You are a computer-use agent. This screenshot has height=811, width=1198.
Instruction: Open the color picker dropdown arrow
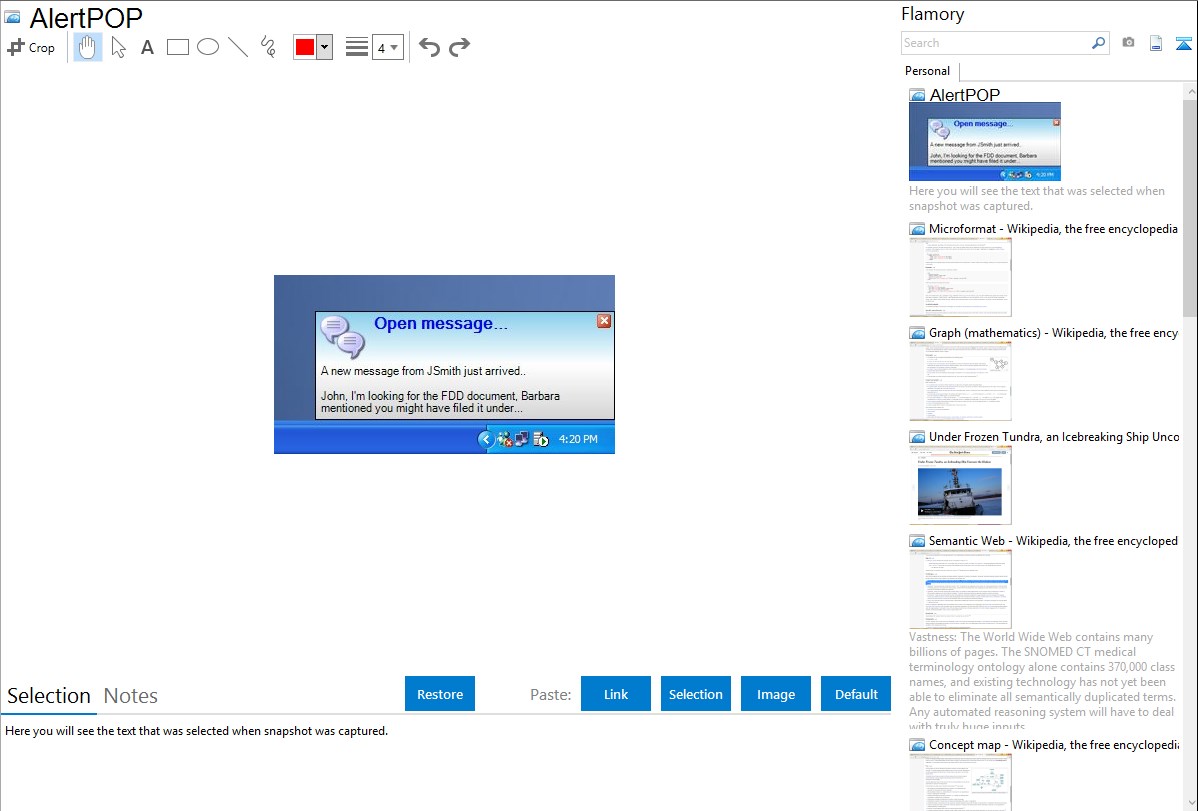pyautogui.click(x=325, y=47)
